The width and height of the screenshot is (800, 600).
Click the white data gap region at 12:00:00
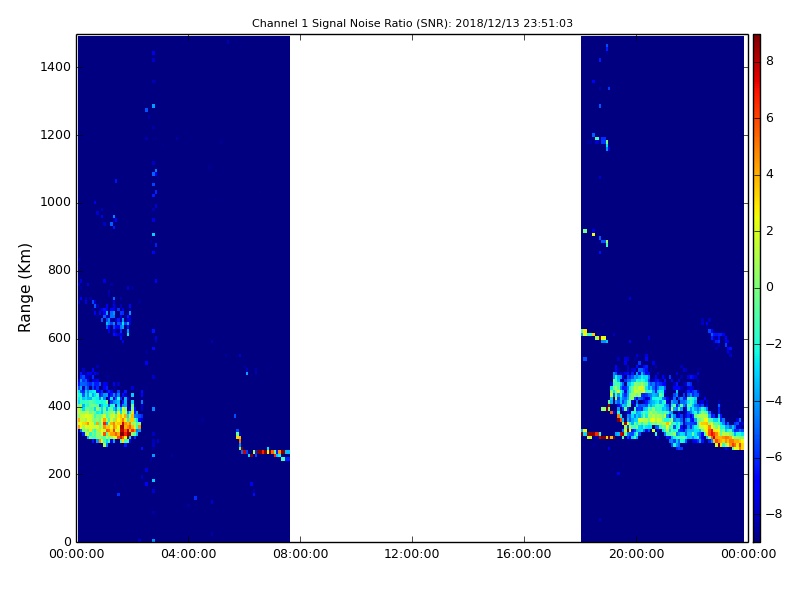(x=435, y=288)
